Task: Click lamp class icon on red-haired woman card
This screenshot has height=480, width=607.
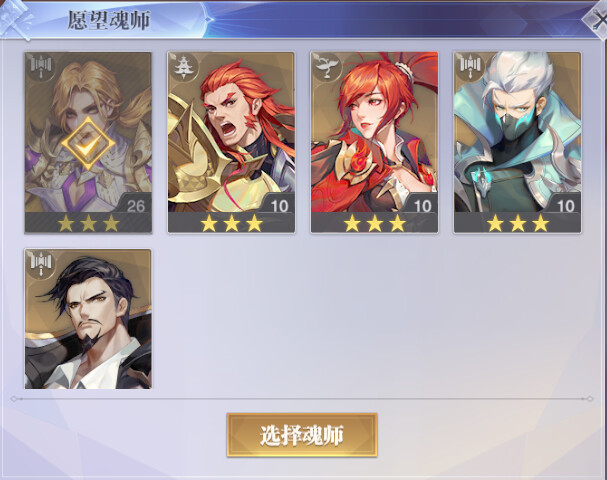Action: coord(327,67)
